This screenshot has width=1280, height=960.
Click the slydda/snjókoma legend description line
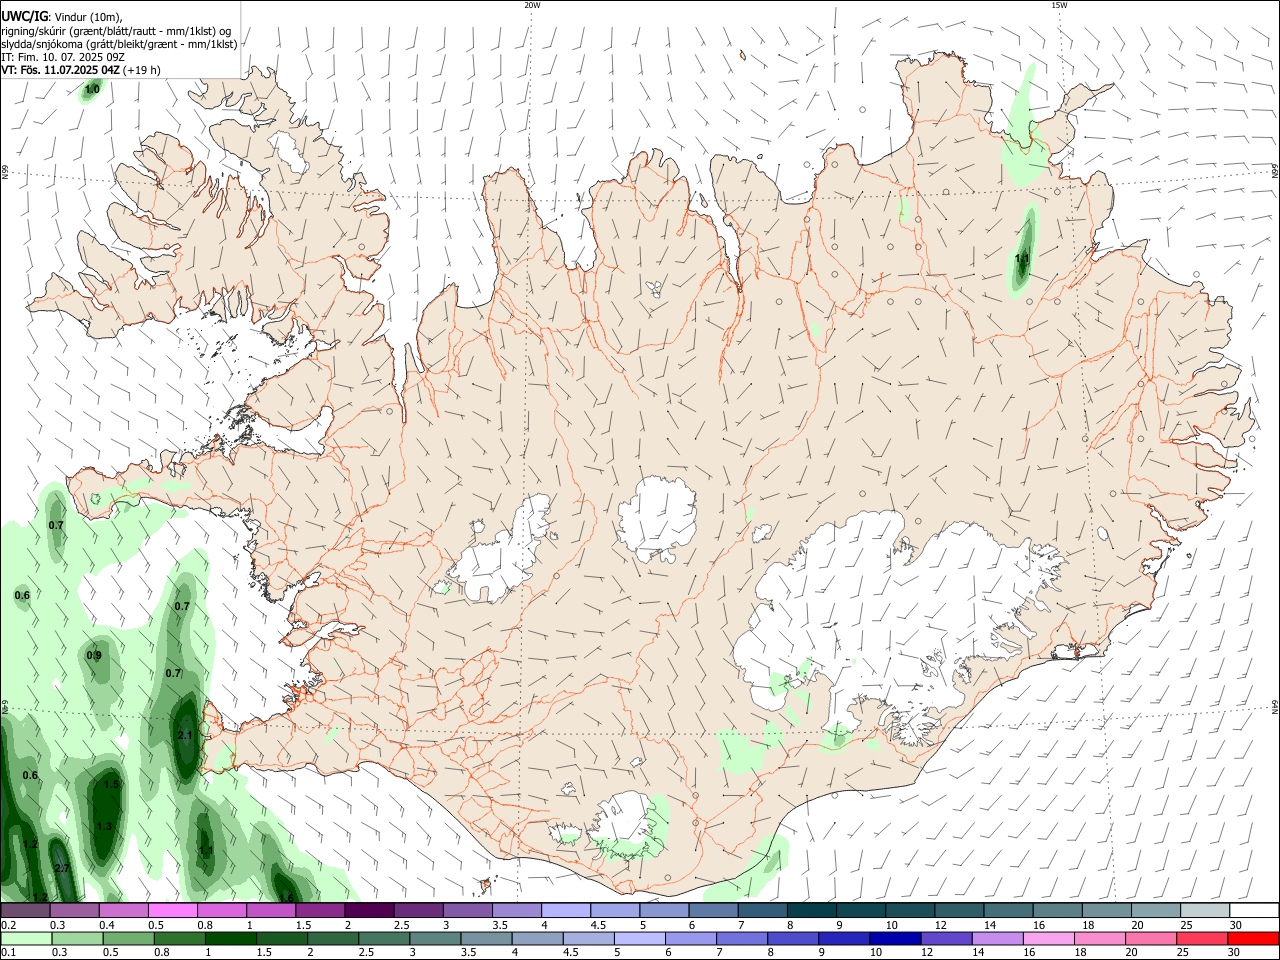[x=119, y=44]
